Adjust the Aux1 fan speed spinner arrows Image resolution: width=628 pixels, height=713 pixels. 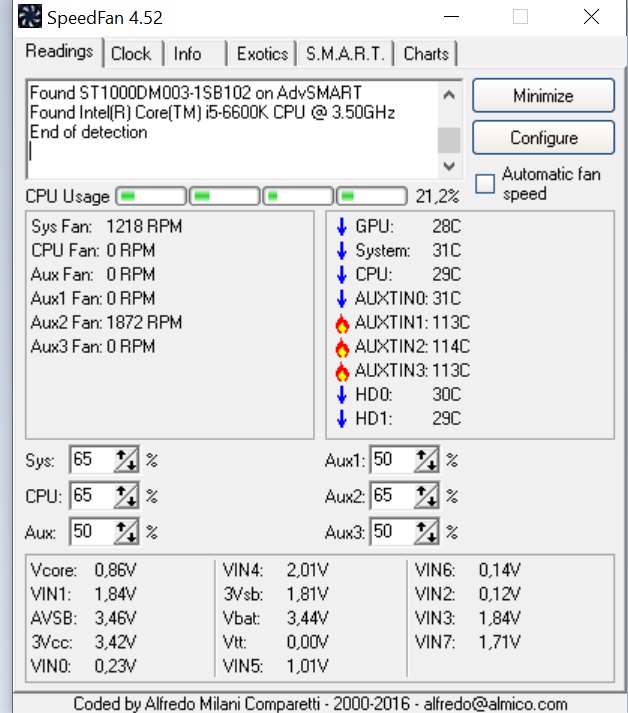[x=427, y=460]
